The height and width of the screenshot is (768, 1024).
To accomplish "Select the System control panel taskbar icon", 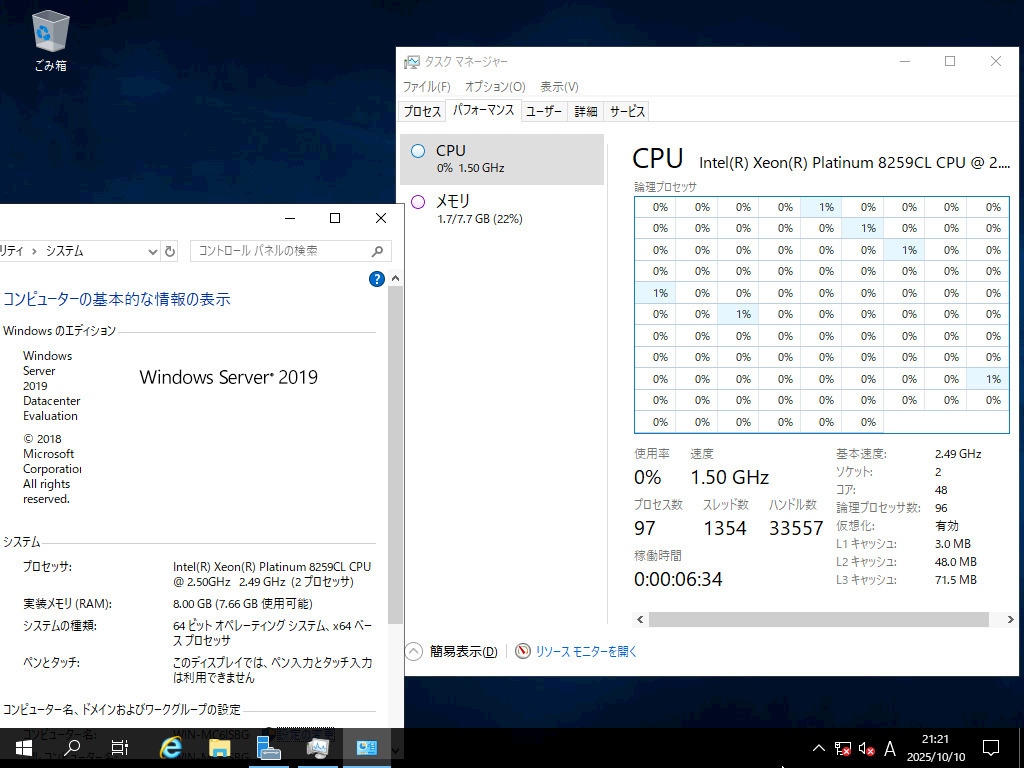I will (x=366, y=748).
